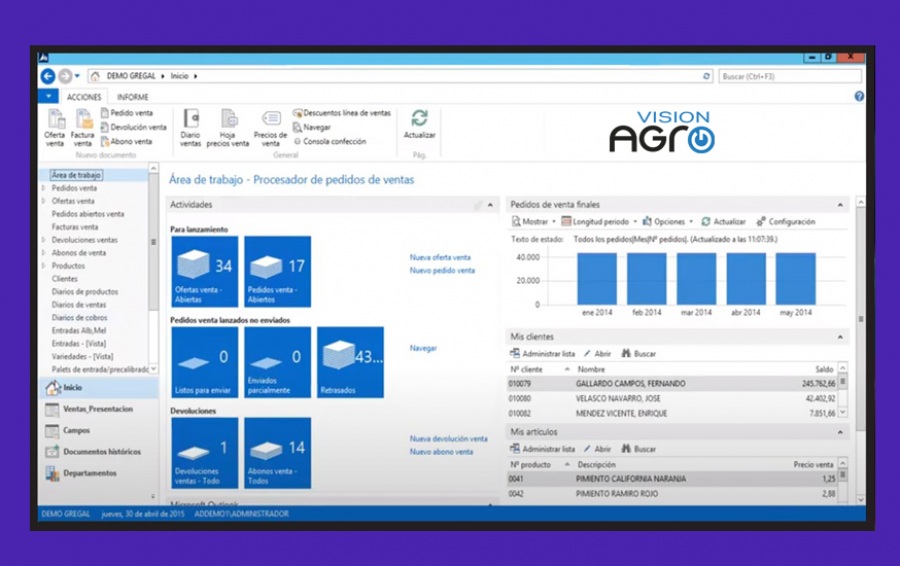Open the help question mark icon
Viewport: 900px width, 566px height.
(x=859, y=96)
